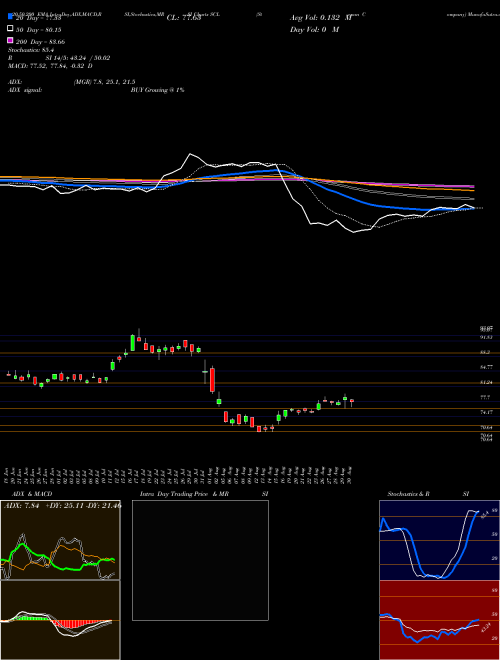Click the blue 20 Day legend swatch
This screenshot has height=660, width=500.
10,17
